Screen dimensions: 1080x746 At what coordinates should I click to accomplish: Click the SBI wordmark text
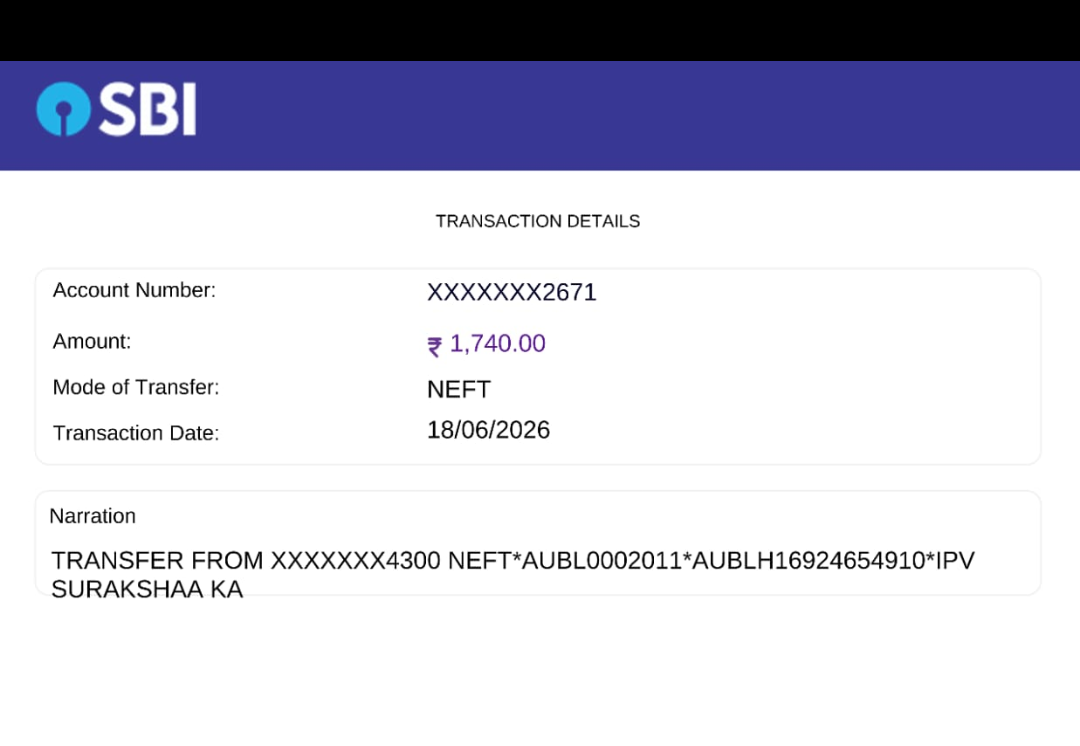(x=148, y=109)
